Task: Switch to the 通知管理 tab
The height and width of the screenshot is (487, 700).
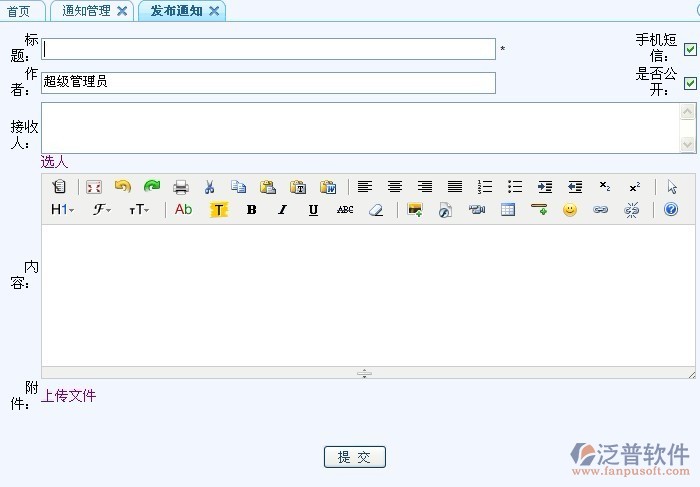Action: (x=86, y=11)
